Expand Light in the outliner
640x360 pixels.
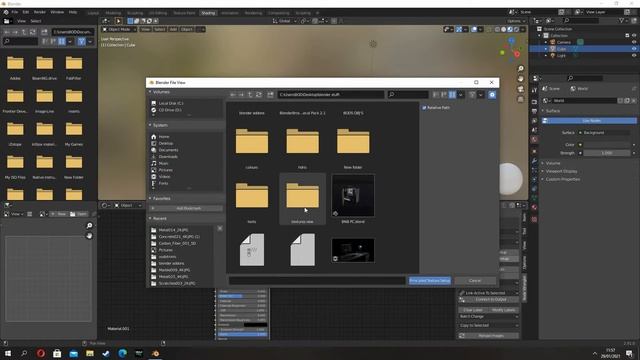click(x=546, y=56)
